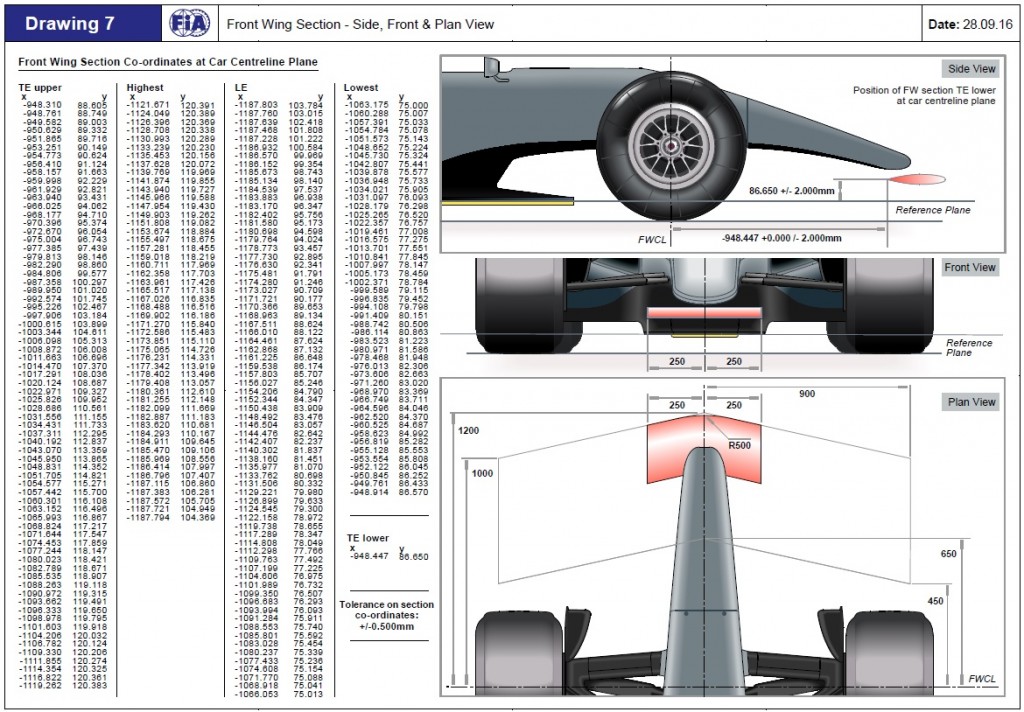Click the red wing section in Front View
Viewport: 1024px width, 712px height.
[x=705, y=313]
